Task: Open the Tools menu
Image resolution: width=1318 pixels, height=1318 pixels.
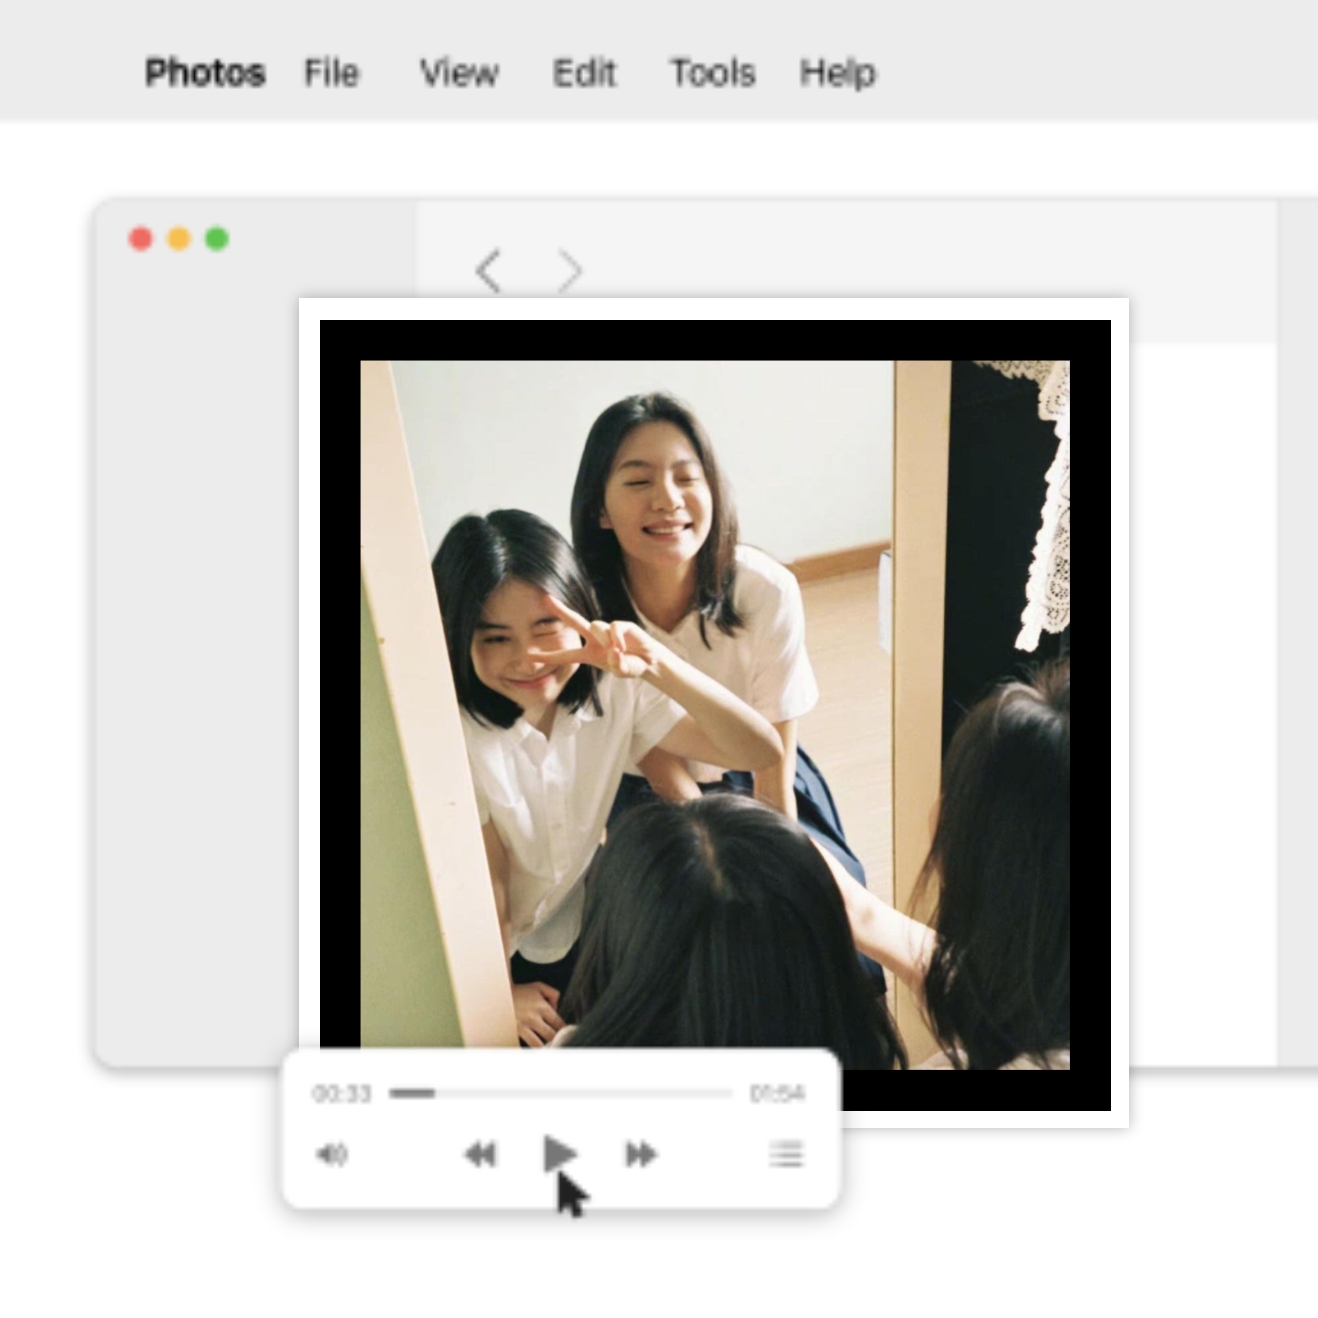Action: point(712,73)
